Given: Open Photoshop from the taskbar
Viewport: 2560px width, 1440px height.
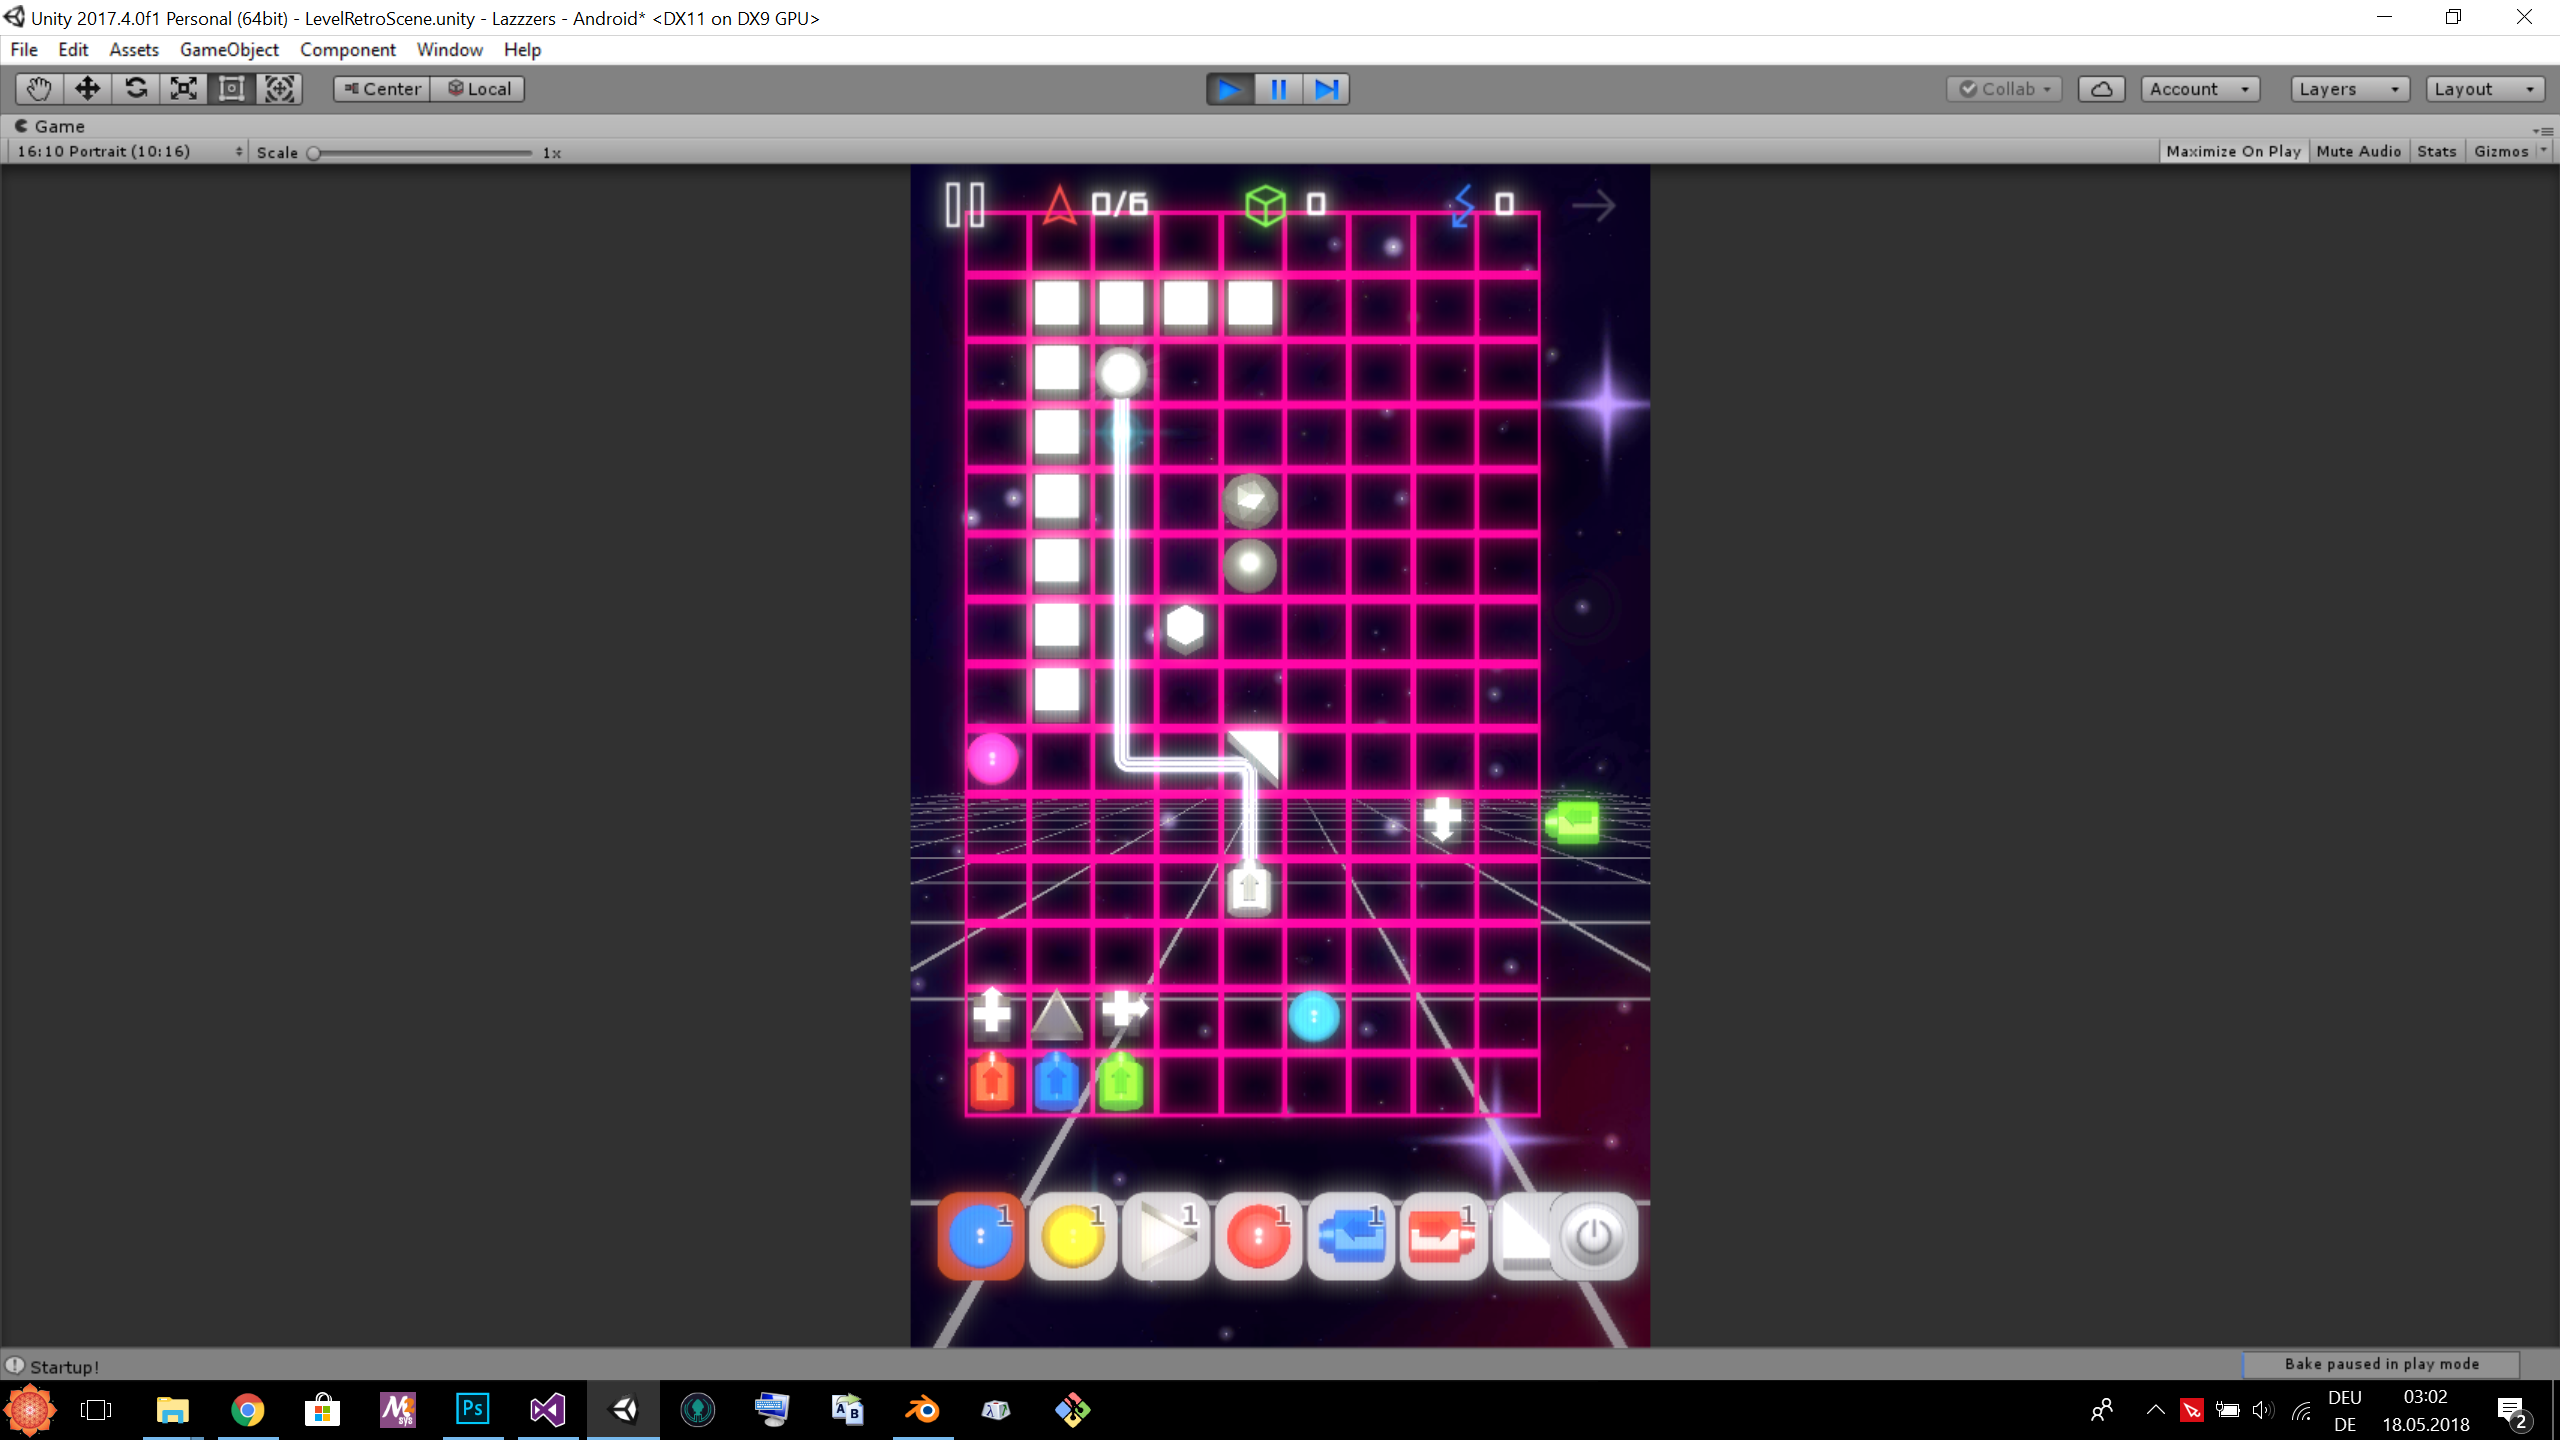Looking at the screenshot, I should tap(472, 1410).
